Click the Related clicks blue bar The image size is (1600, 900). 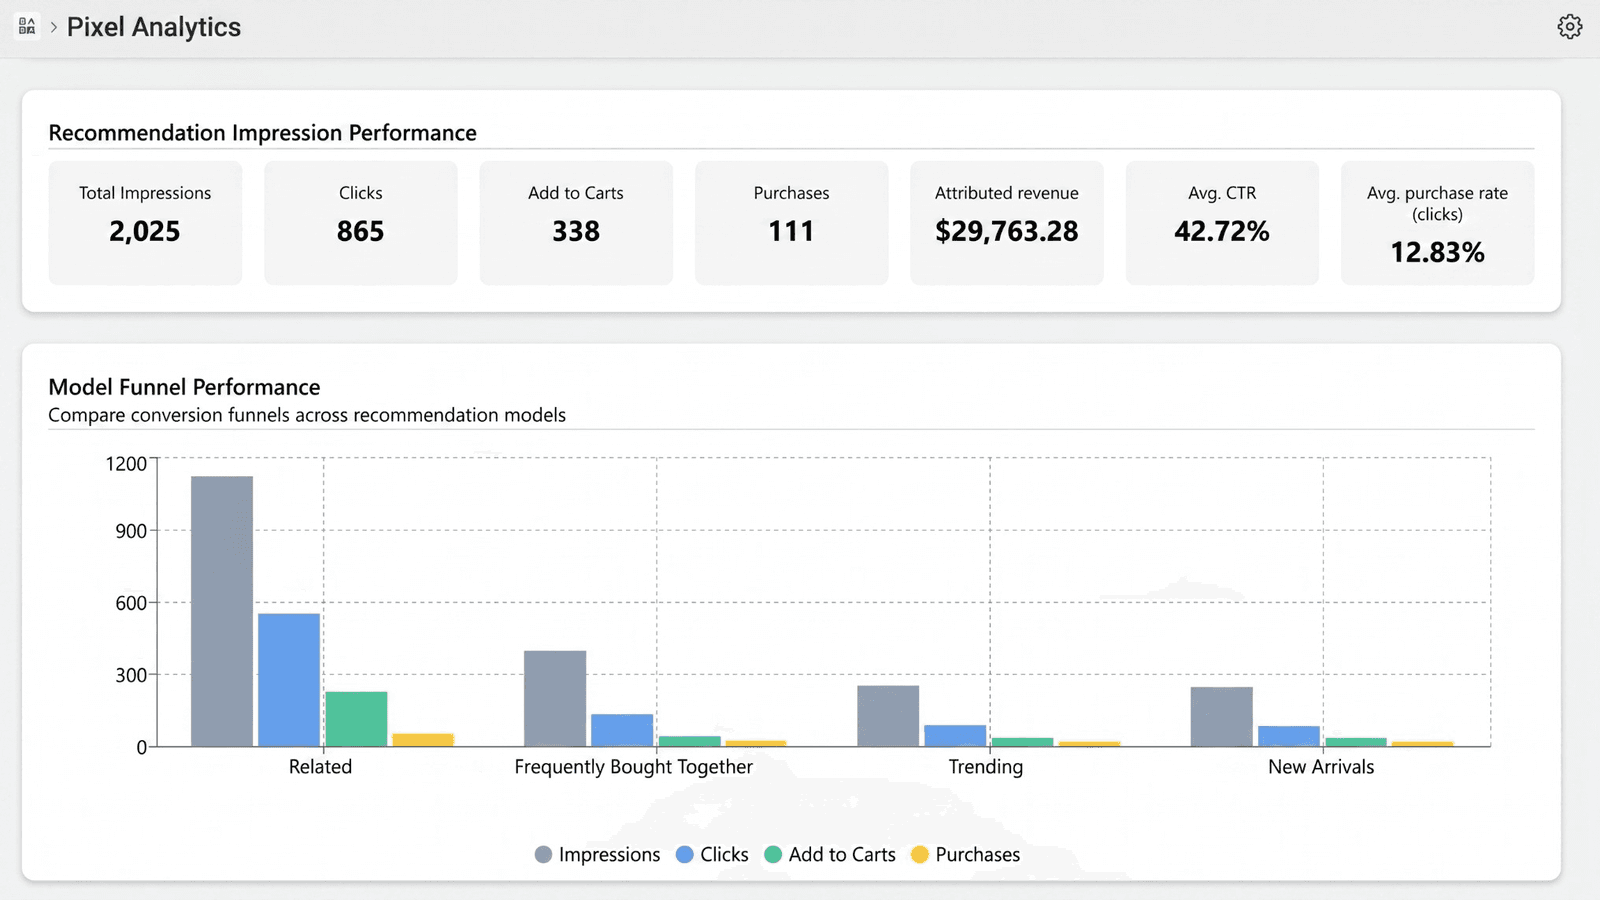(x=289, y=680)
